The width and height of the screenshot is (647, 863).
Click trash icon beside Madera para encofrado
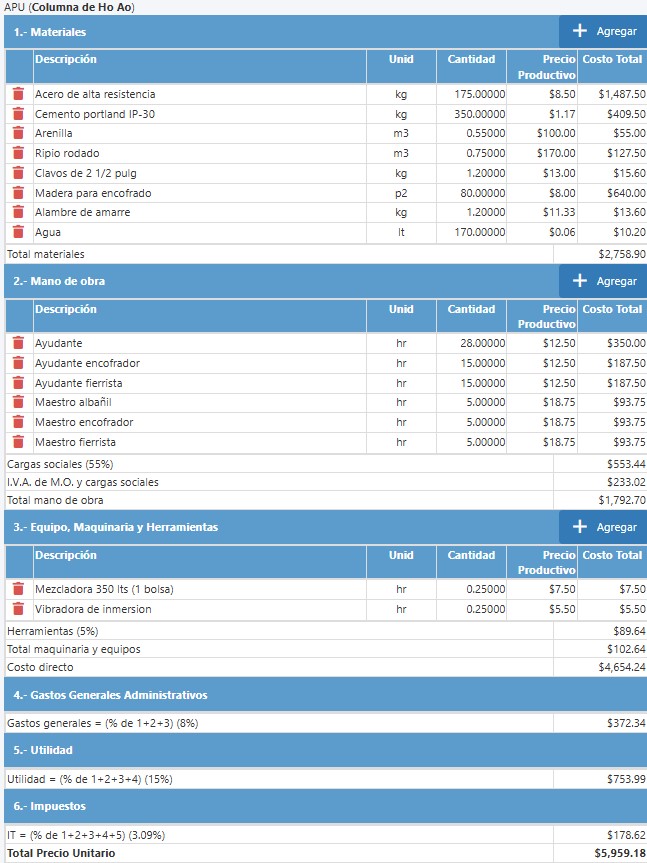pyautogui.click(x=18, y=193)
